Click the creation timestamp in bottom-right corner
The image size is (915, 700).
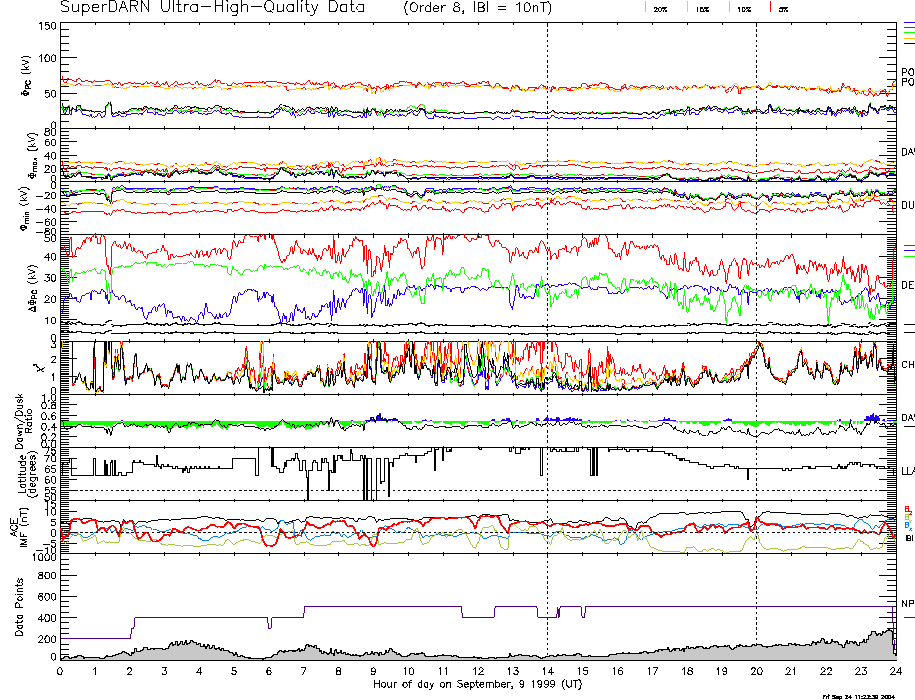point(855,695)
